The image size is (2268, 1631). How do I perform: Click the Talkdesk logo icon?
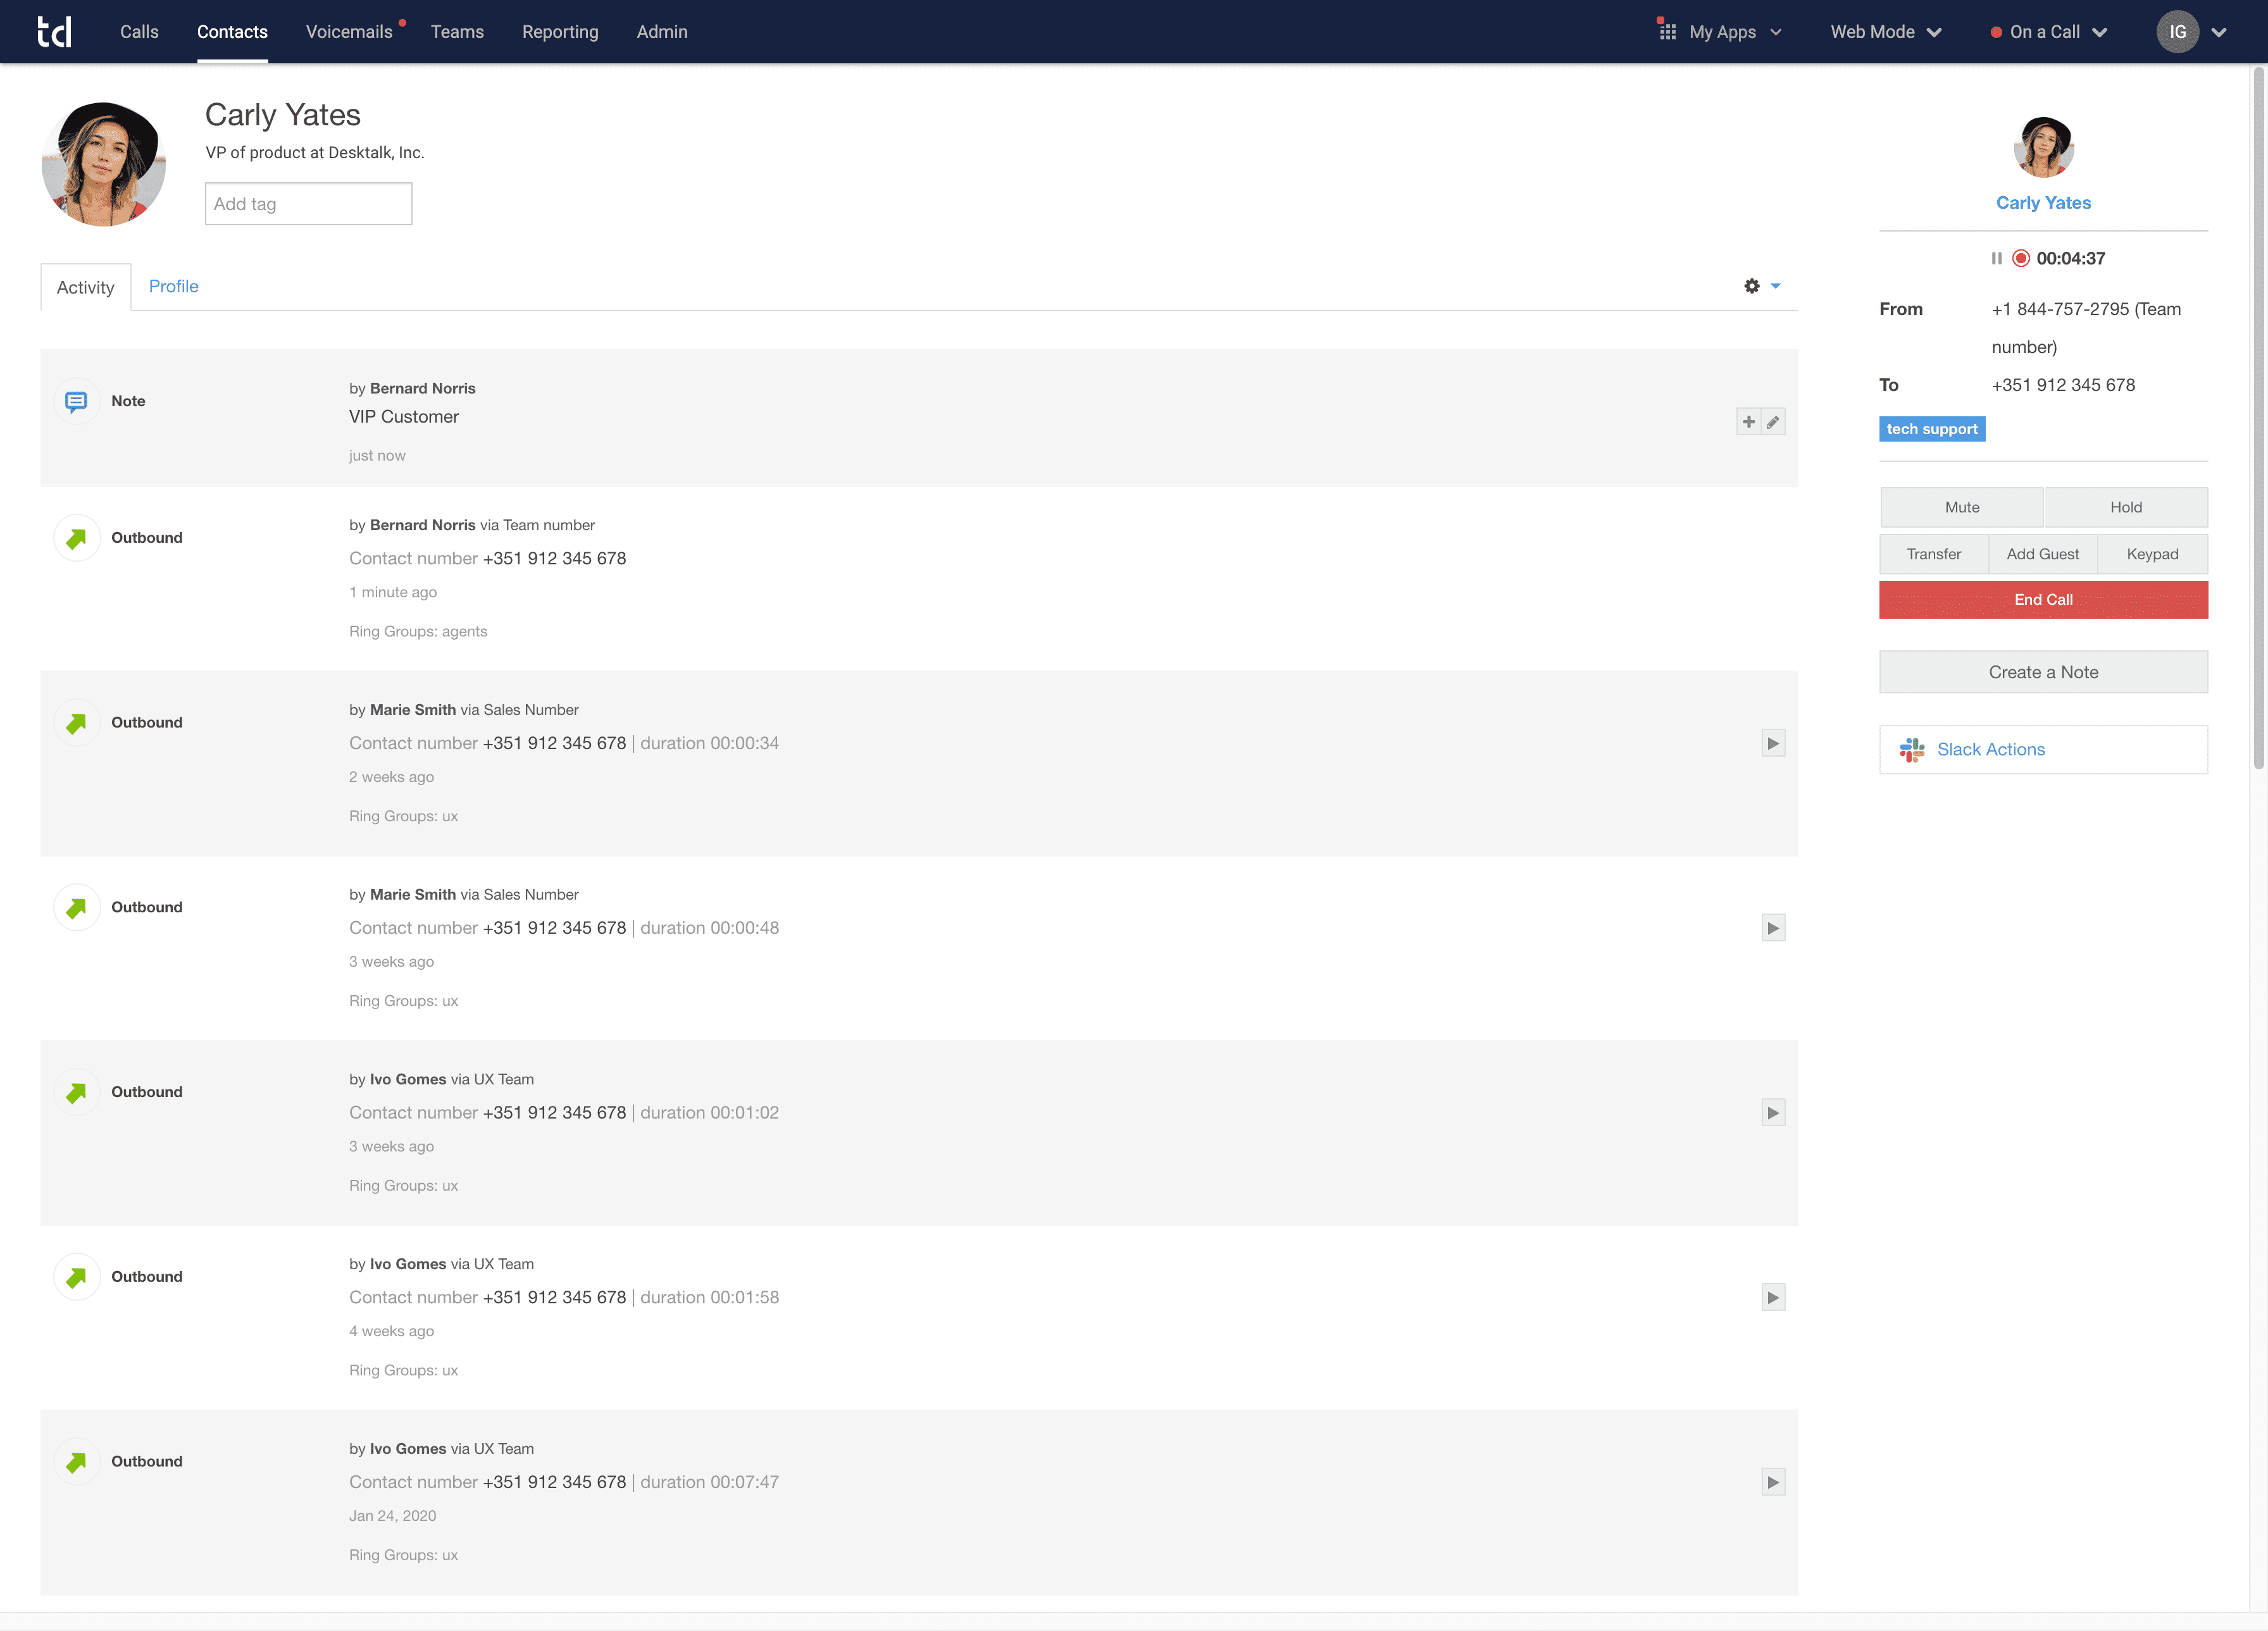point(54,31)
